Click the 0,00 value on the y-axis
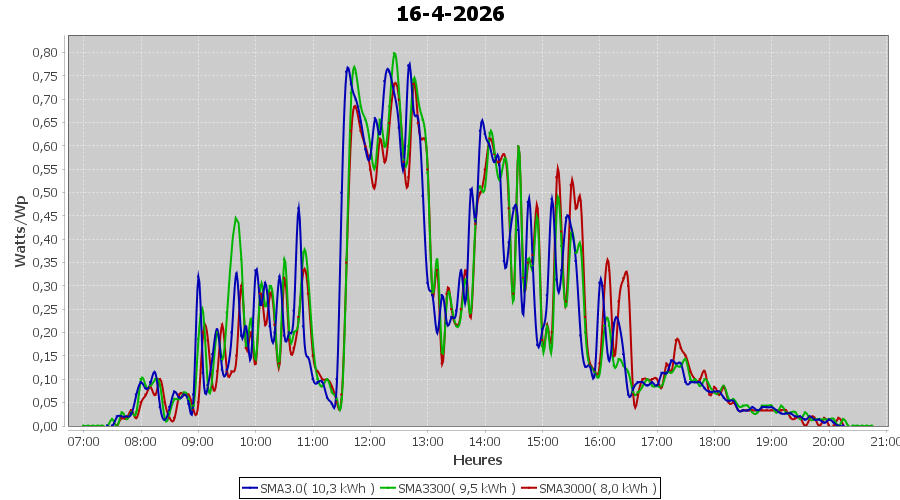 [x=46, y=426]
